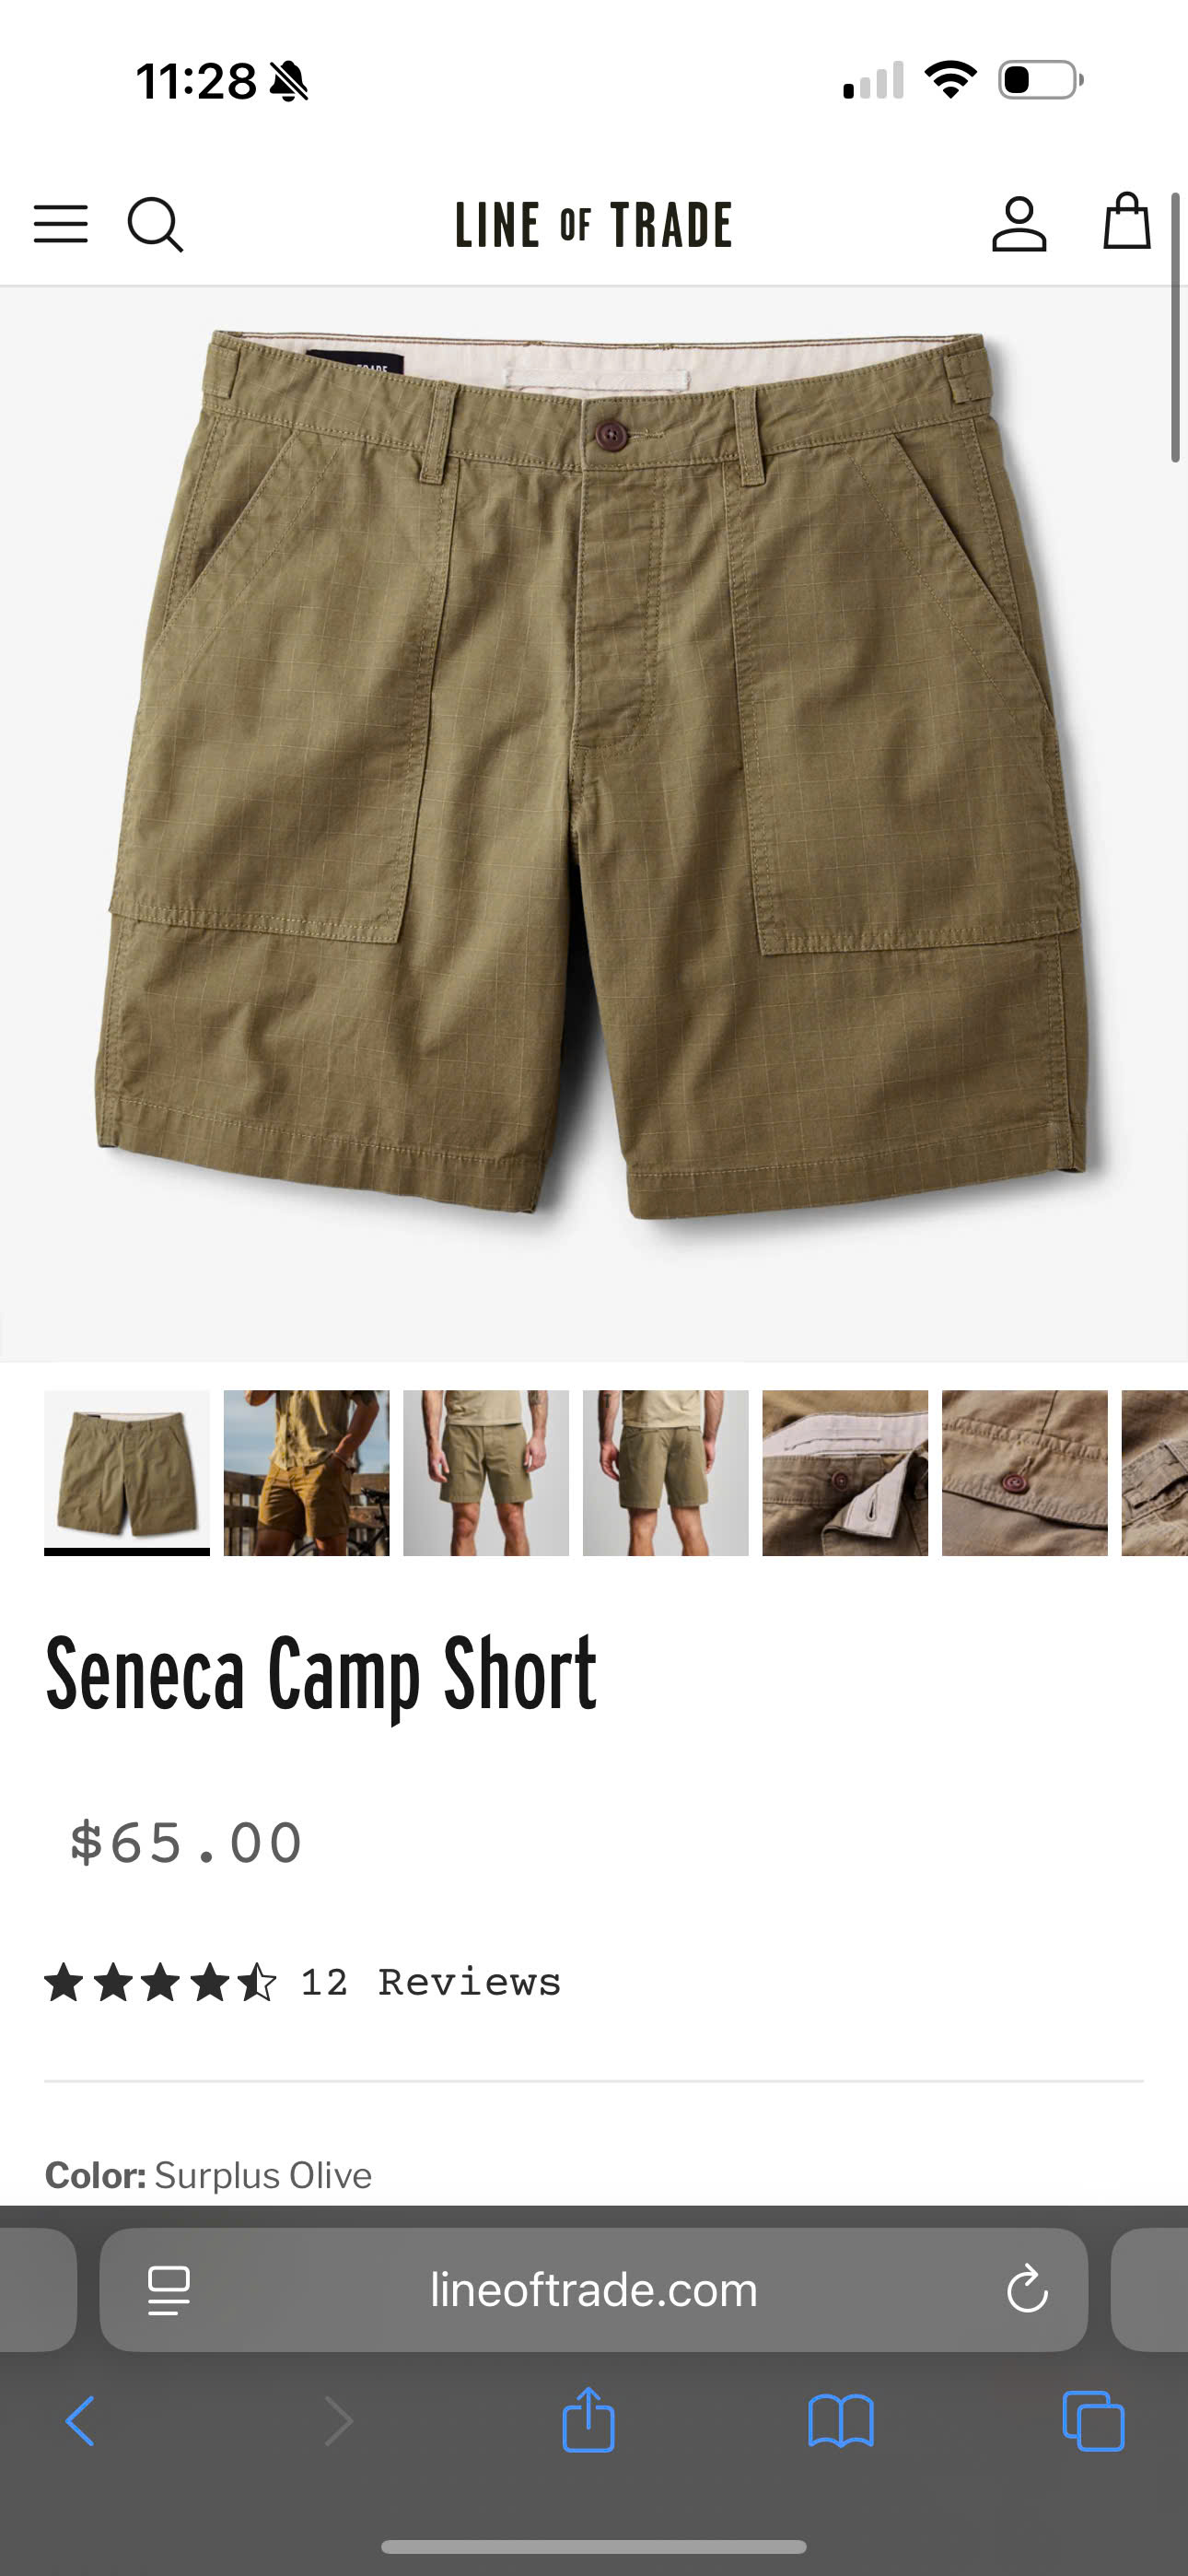Open the shopping bag cart

pyautogui.click(x=1126, y=221)
